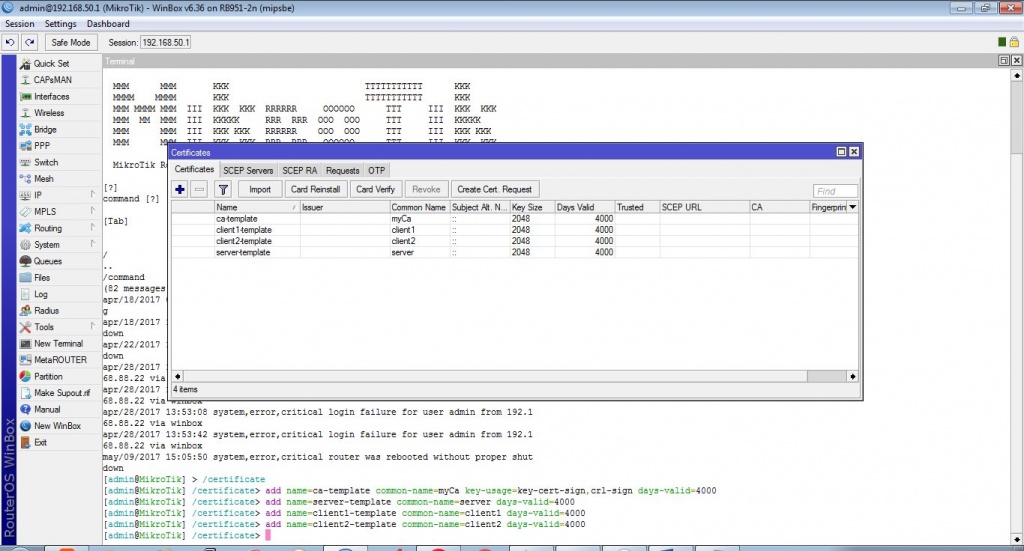This screenshot has height=551, width=1024.
Task: Open the Dashboard menu
Action: pyautogui.click(x=108, y=24)
